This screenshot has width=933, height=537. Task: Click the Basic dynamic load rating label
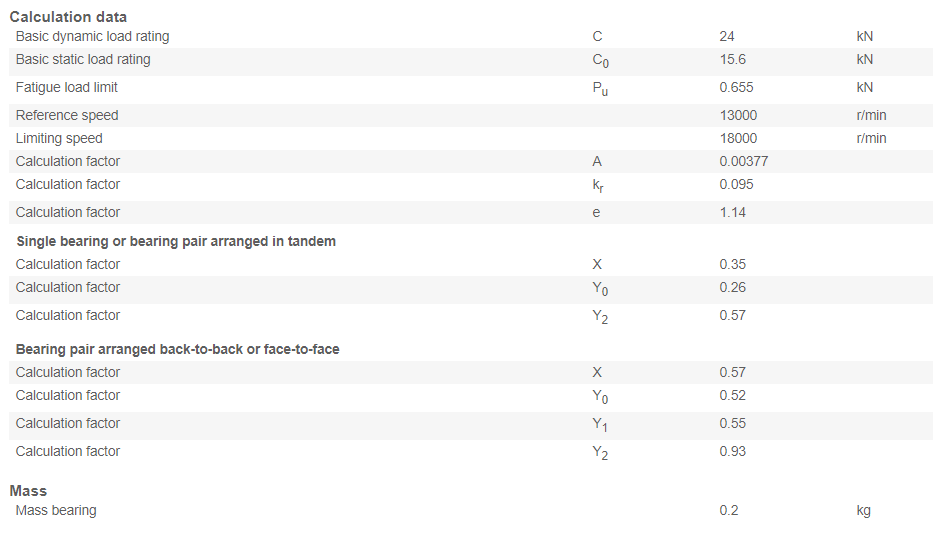[92, 36]
